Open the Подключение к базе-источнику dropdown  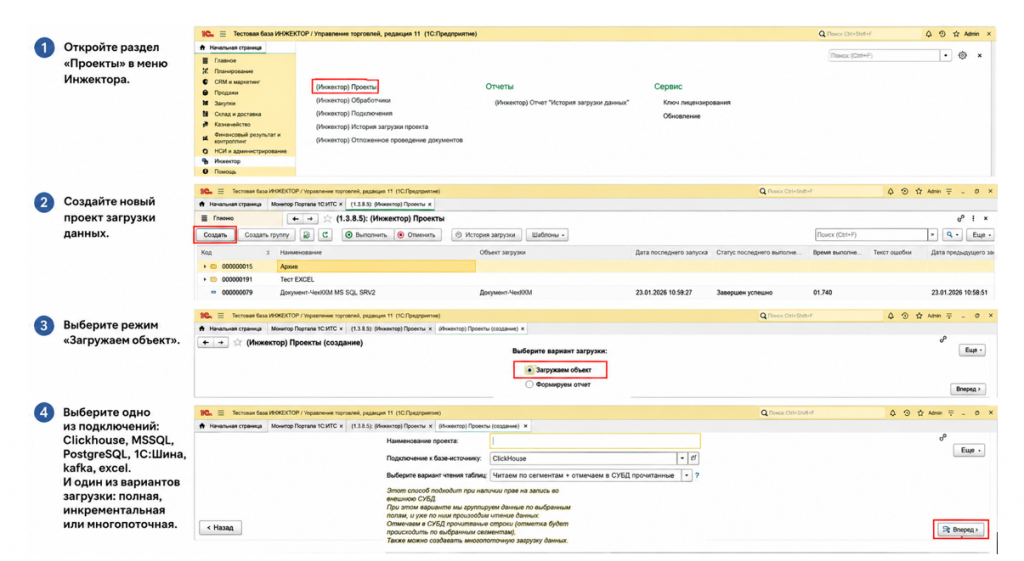click(x=682, y=458)
